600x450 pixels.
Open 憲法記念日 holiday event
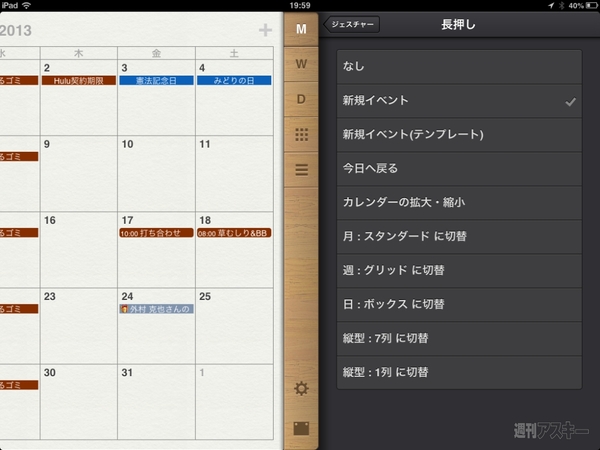[156, 81]
